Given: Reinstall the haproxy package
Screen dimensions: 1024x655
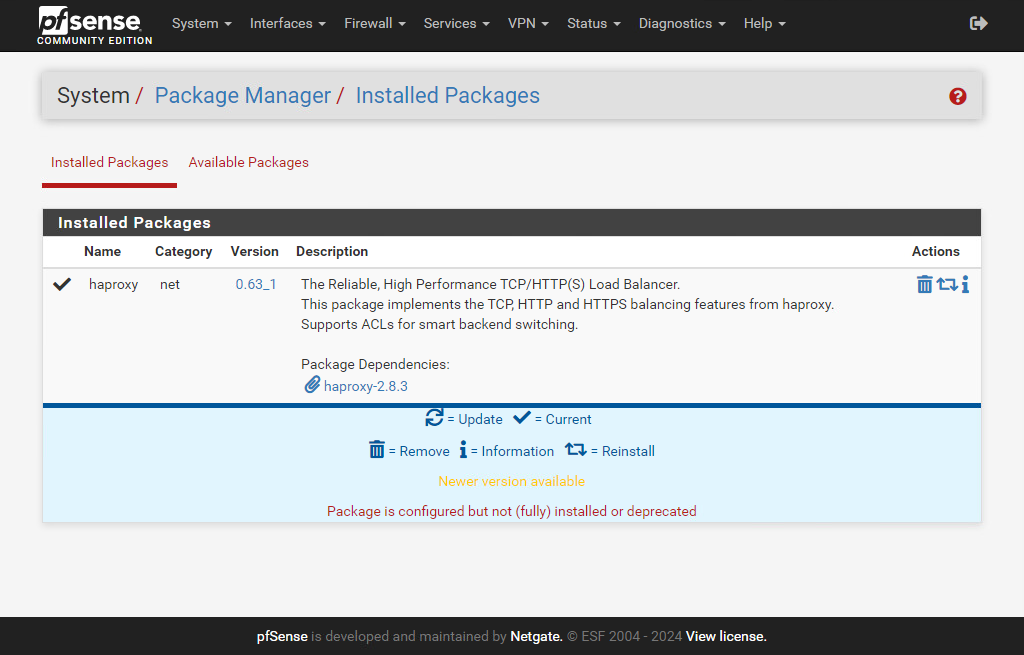Looking at the screenshot, I should tap(947, 284).
